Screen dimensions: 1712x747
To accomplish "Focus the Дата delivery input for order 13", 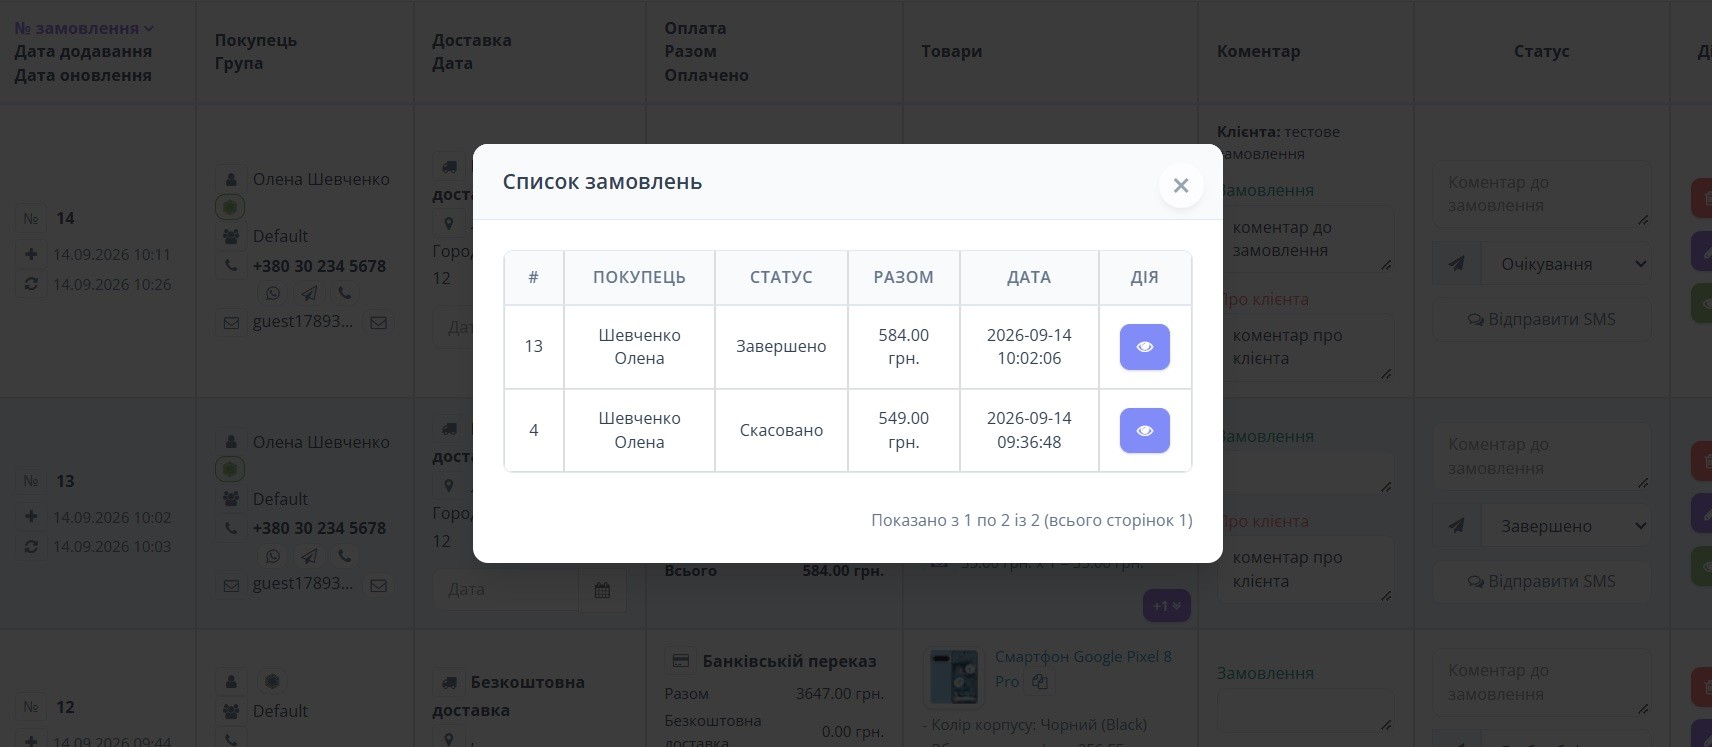I will pos(506,590).
